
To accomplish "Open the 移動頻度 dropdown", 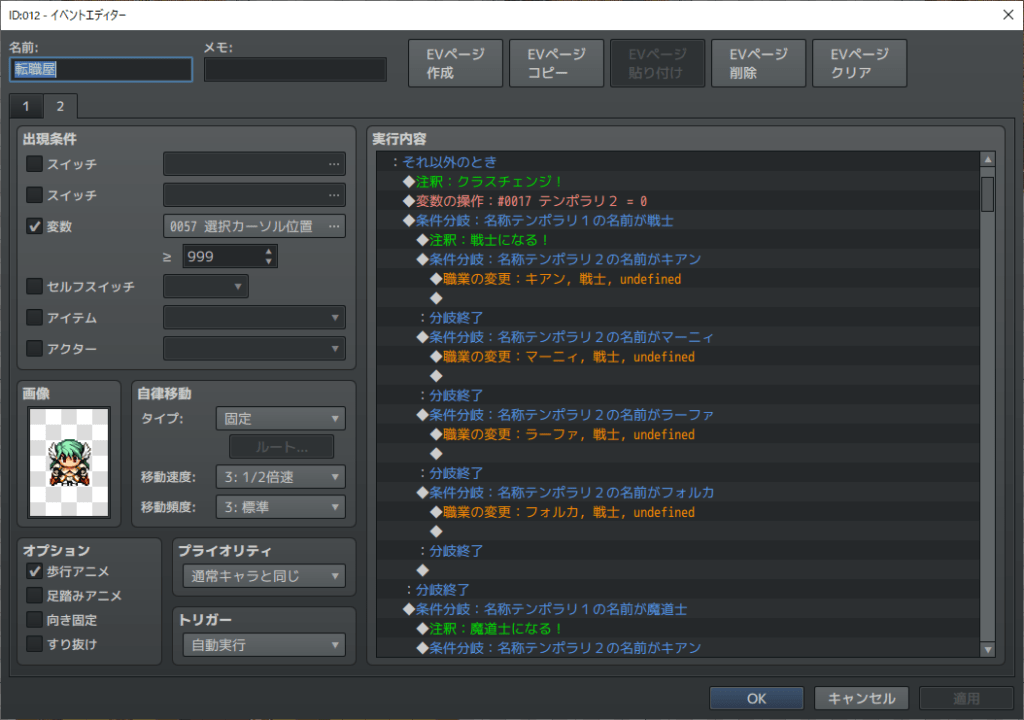I will pyautogui.click(x=280, y=507).
